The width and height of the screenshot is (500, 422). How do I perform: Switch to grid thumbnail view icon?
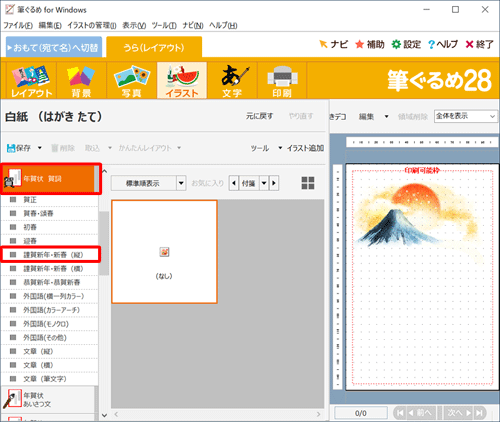[x=308, y=183]
